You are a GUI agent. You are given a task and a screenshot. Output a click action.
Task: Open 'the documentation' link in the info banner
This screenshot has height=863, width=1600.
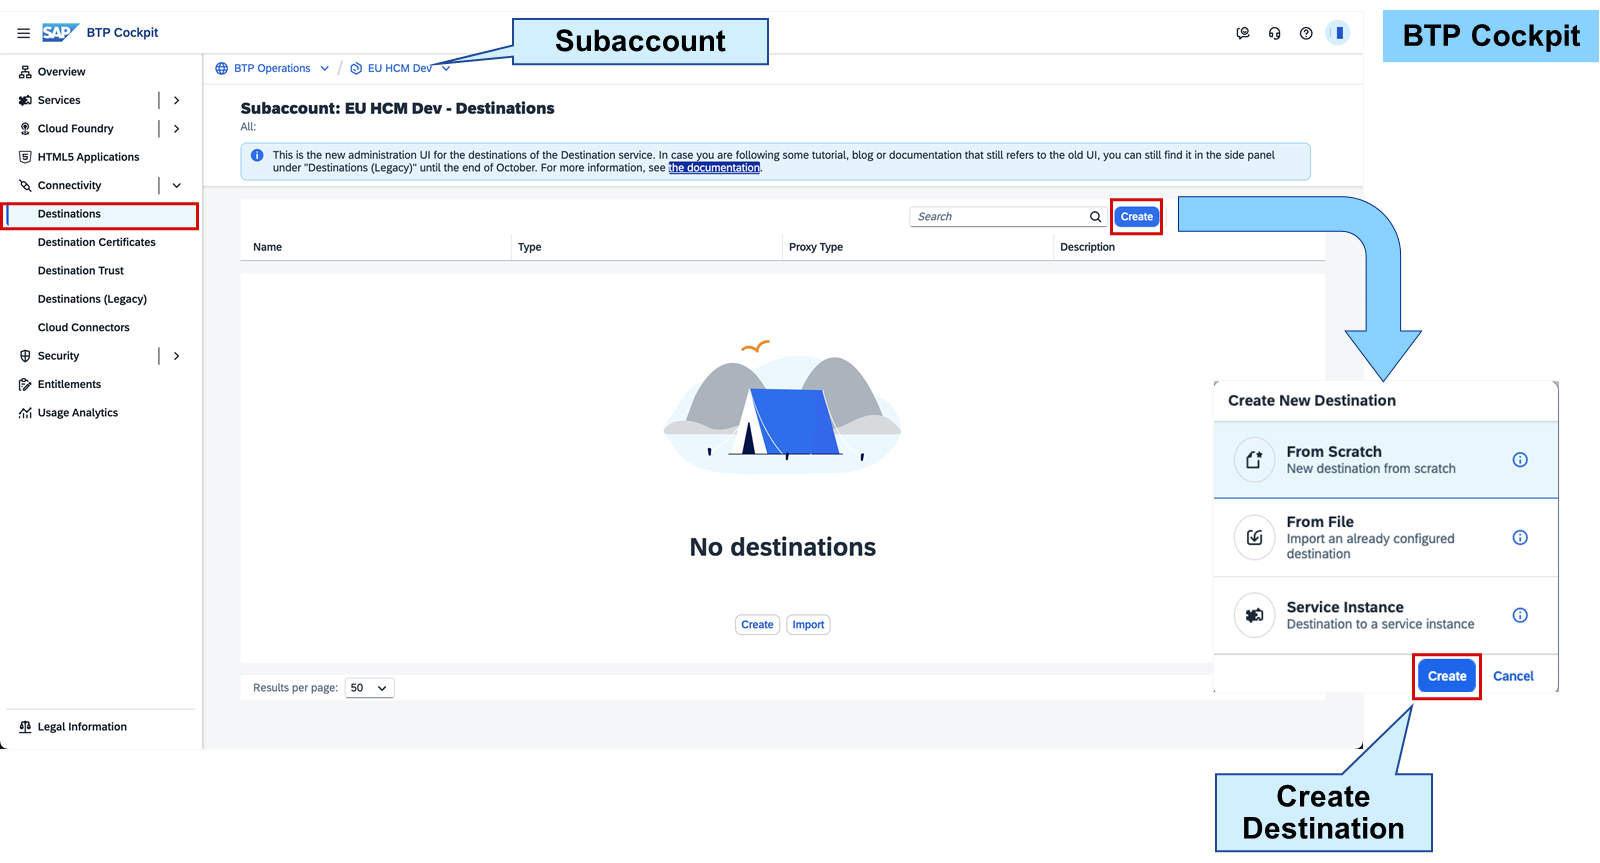coord(715,168)
